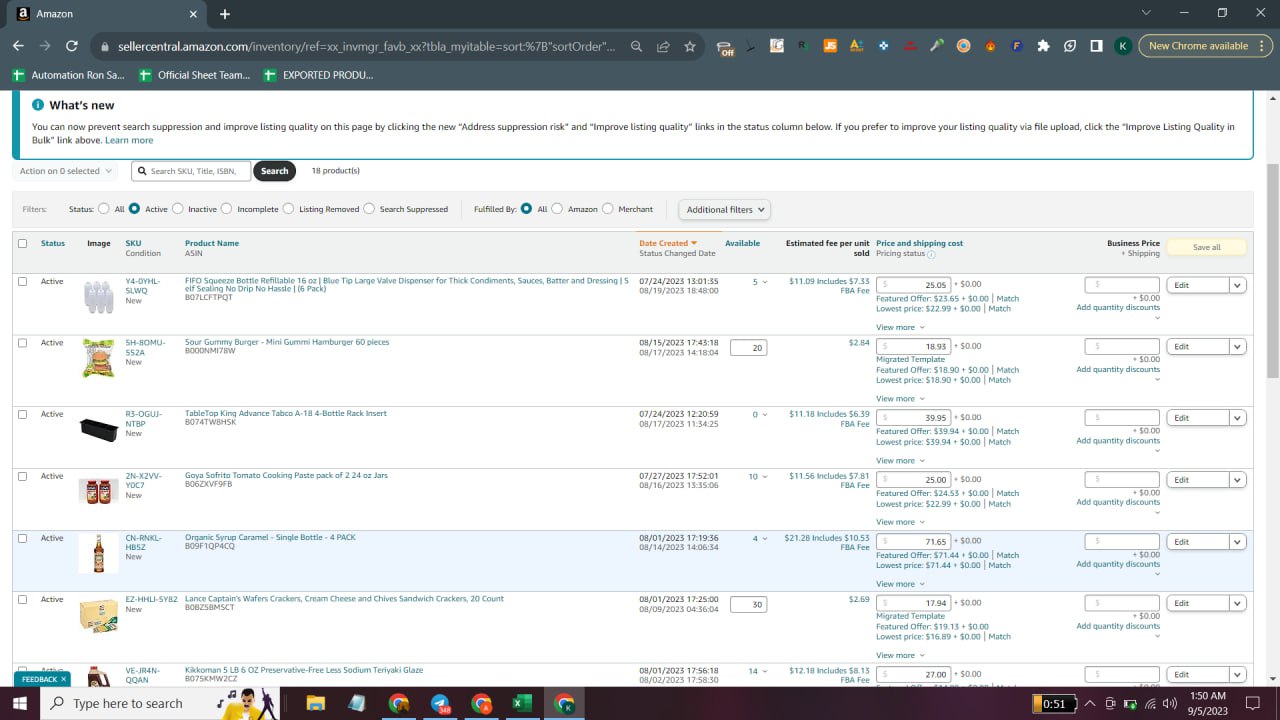This screenshot has width=1280, height=720.
Task: Open the Chrome profile avatar K
Action: (1123, 46)
